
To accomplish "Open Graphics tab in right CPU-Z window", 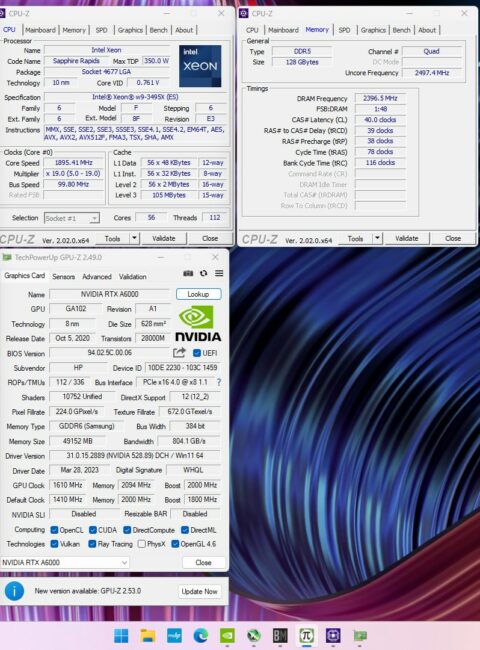I will 373,30.
